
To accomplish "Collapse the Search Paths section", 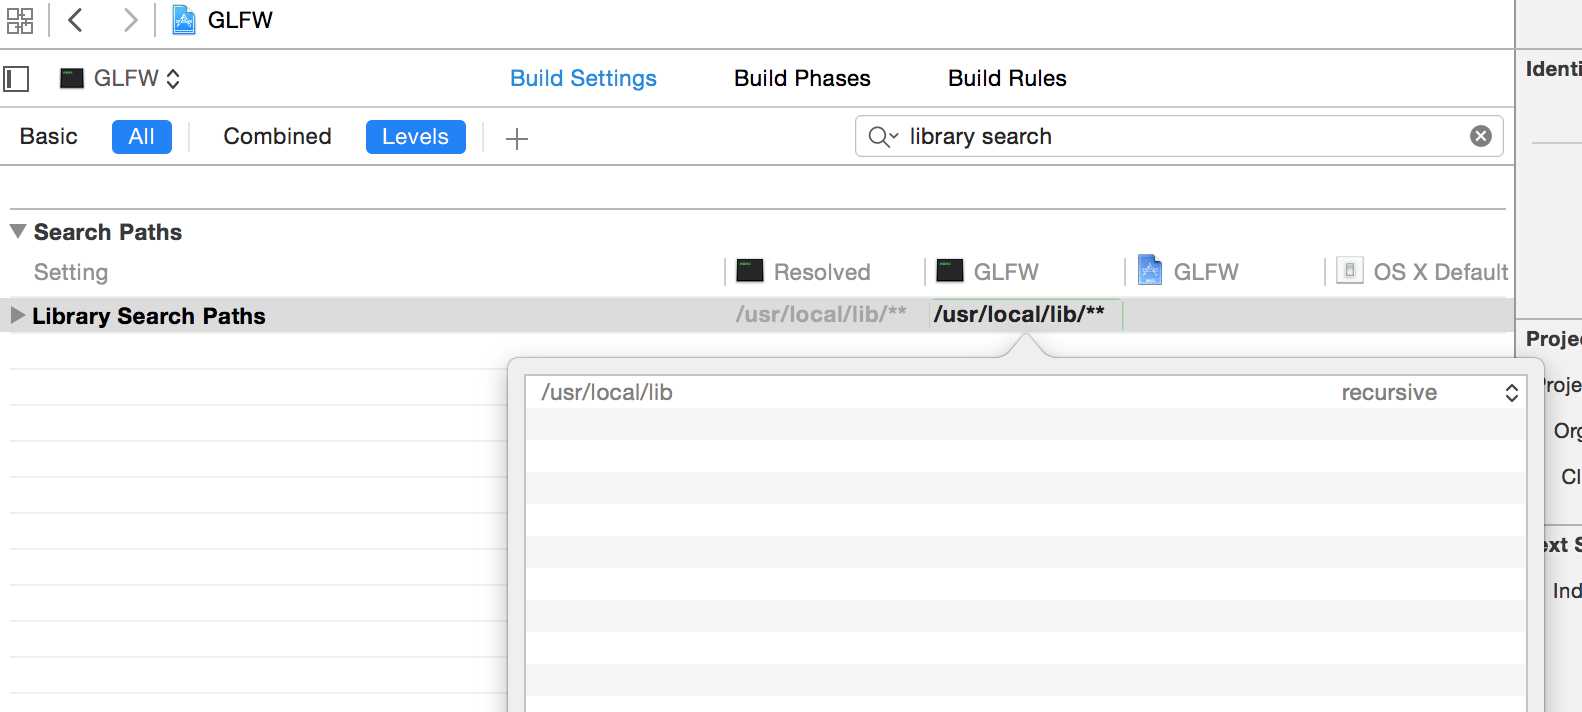I will (18, 231).
